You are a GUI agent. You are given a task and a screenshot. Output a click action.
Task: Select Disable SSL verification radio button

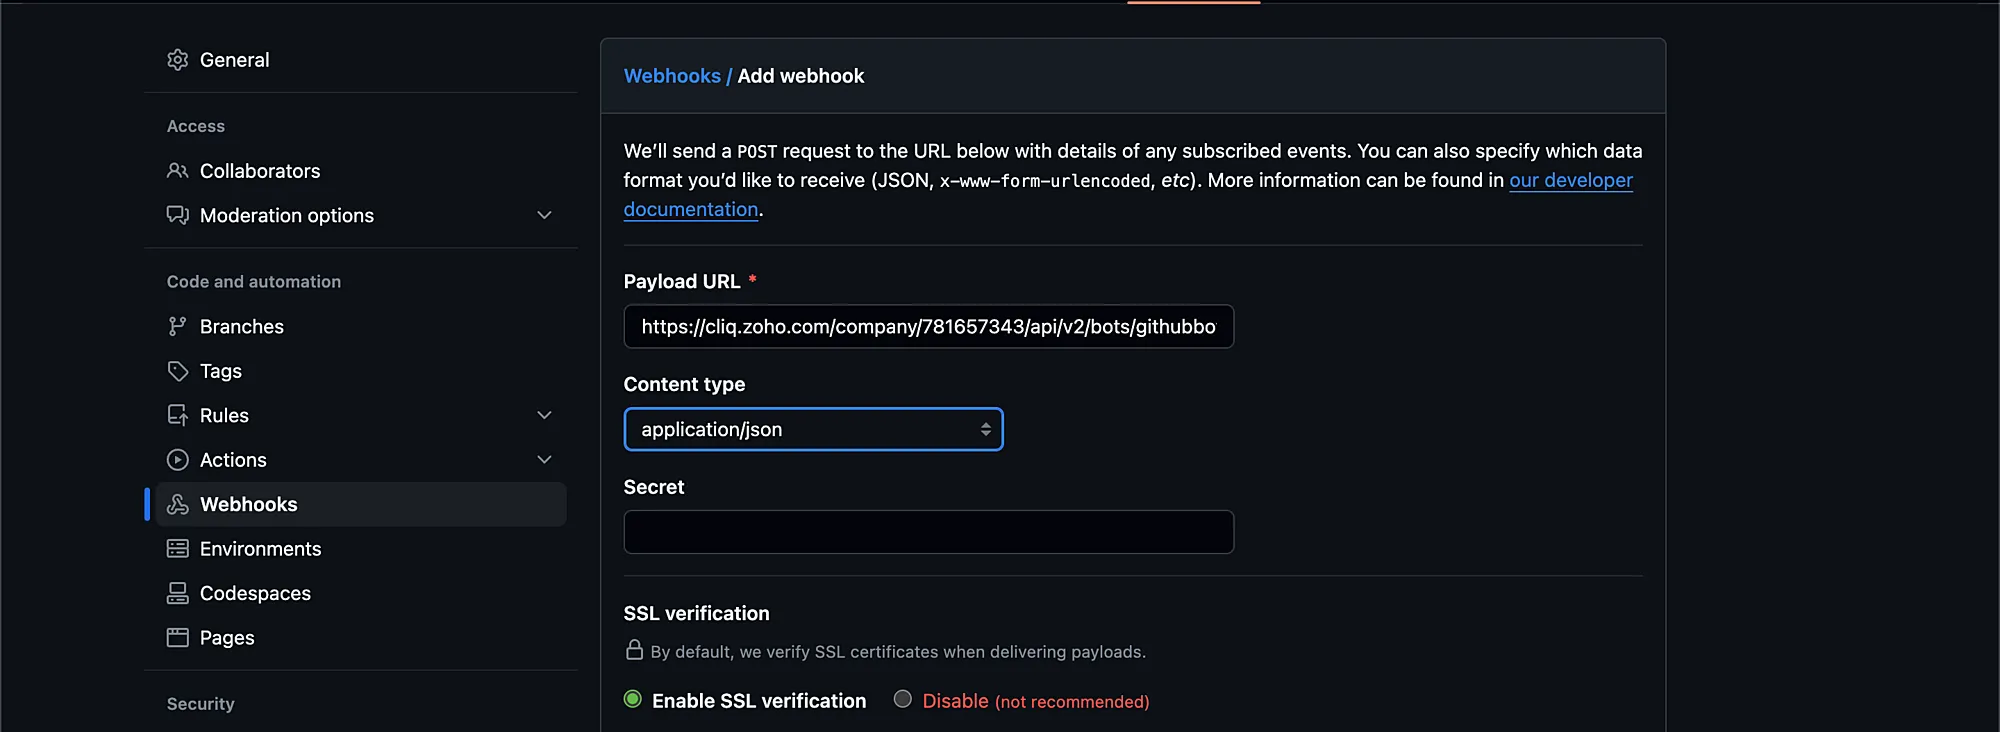[903, 700]
